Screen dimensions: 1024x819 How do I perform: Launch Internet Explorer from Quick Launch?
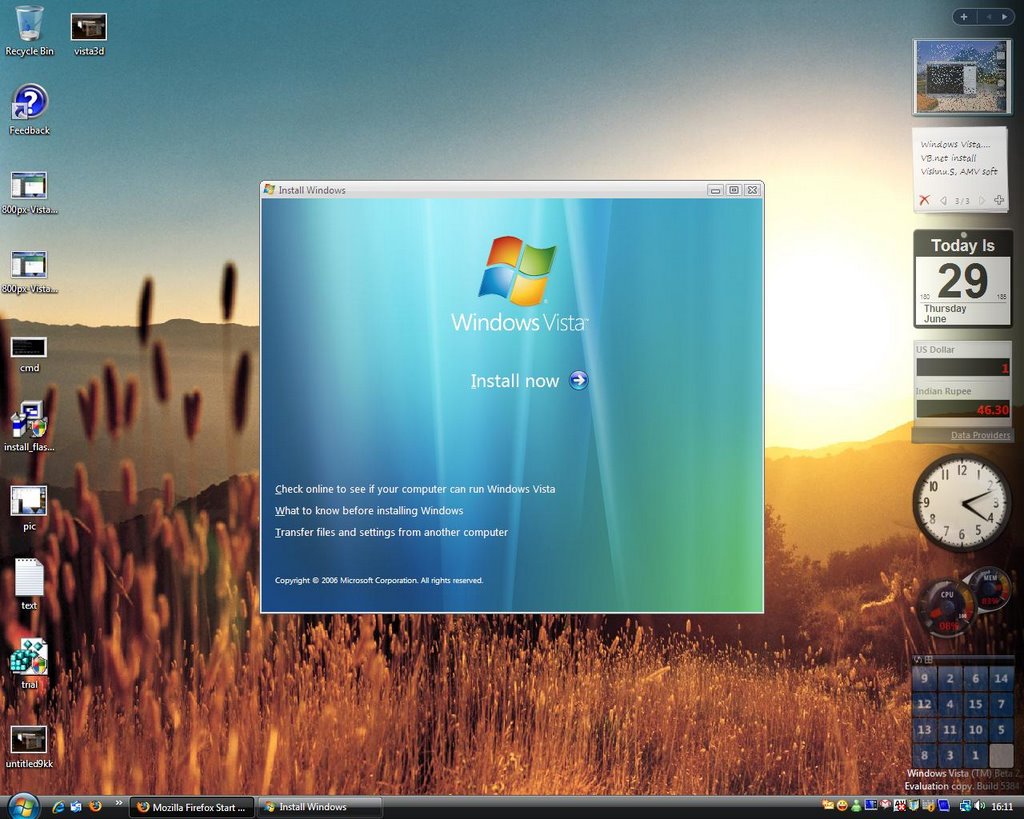(x=58, y=807)
